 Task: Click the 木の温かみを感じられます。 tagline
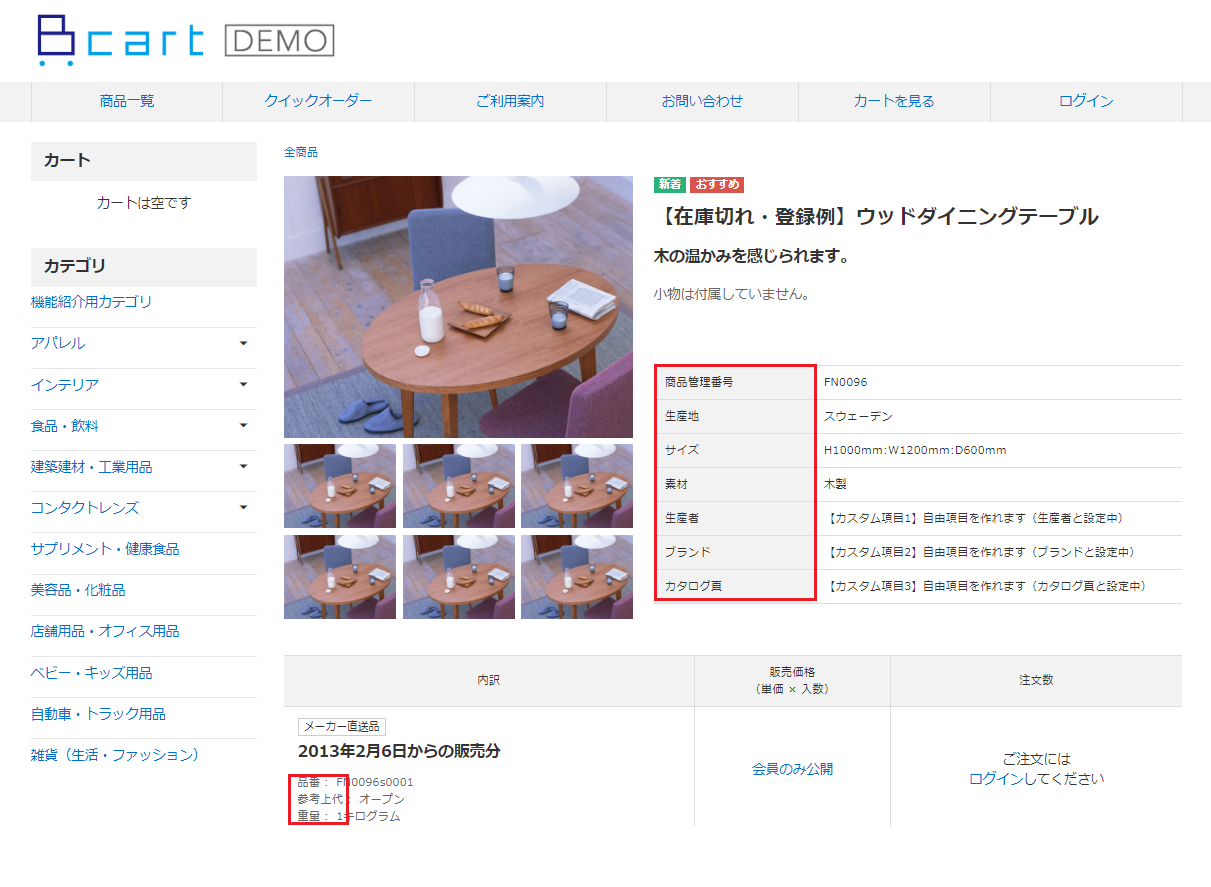(752, 256)
